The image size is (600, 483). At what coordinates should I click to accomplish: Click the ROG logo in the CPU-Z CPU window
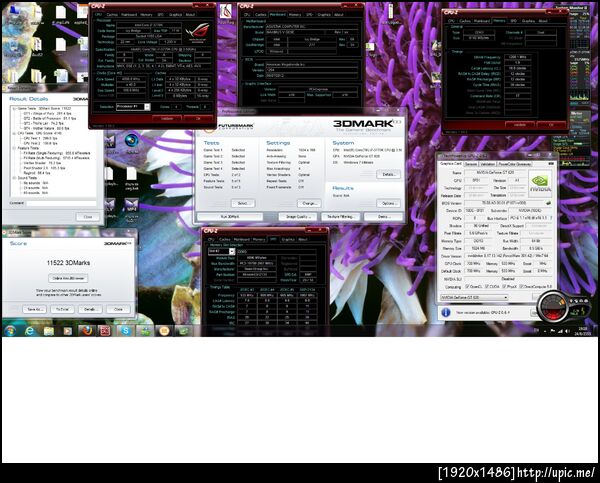click(x=198, y=32)
